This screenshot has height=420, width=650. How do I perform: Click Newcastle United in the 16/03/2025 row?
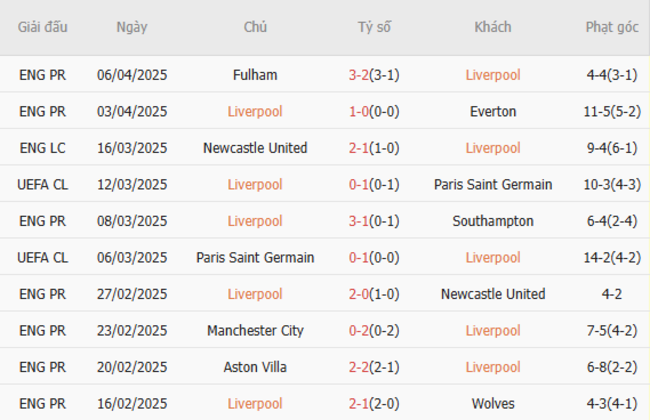click(255, 148)
